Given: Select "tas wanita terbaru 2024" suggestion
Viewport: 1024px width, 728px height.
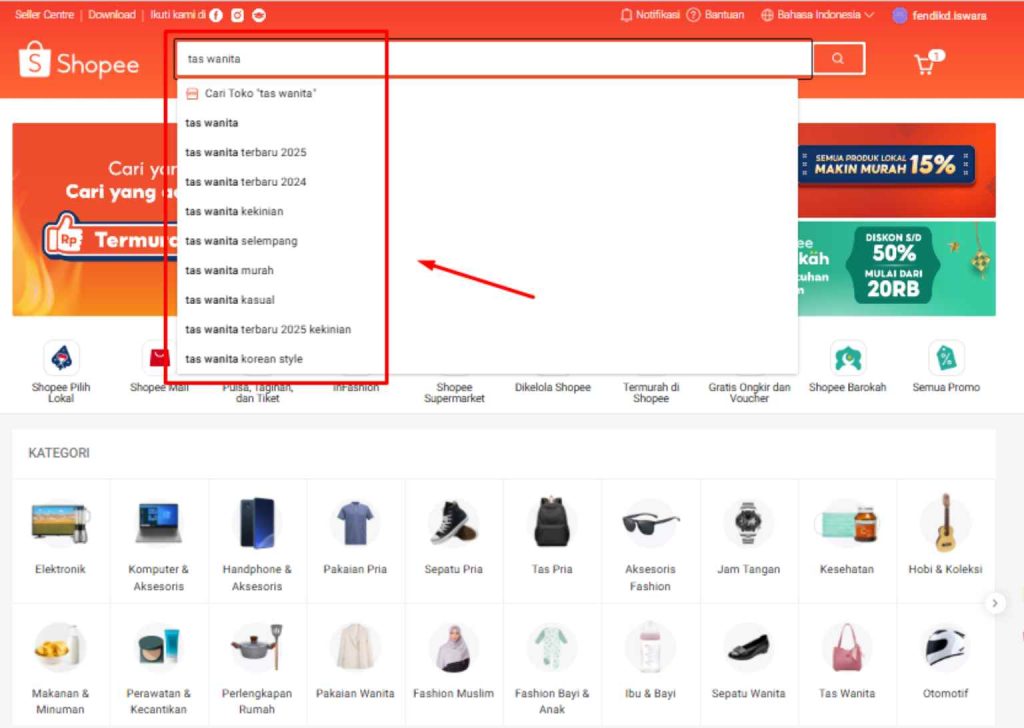Looking at the screenshot, I should tap(487, 182).
